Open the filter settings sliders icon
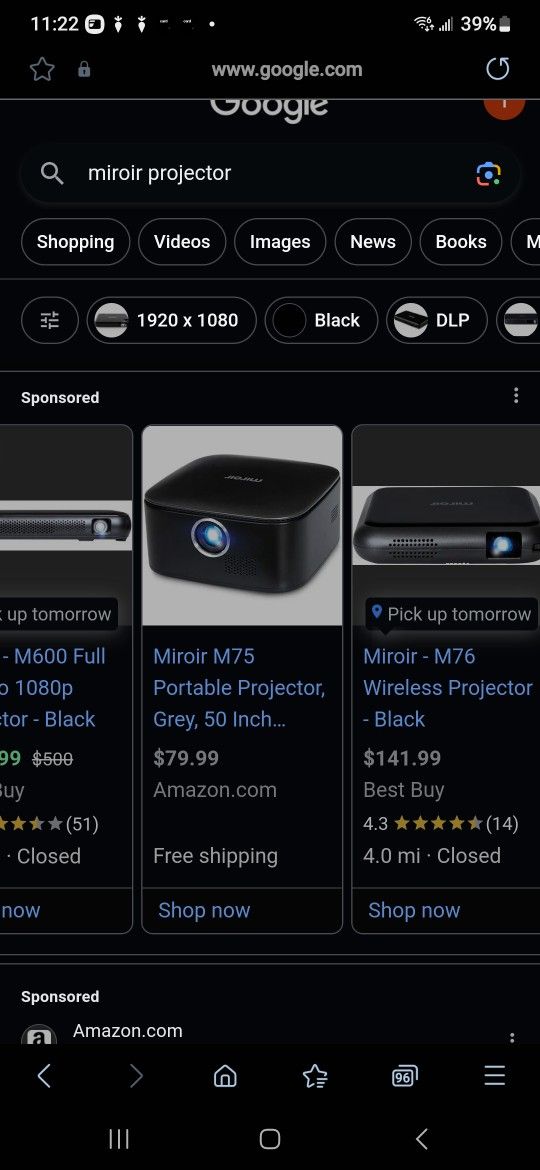Viewport: 540px width, 1170px height. coord(50,320)
